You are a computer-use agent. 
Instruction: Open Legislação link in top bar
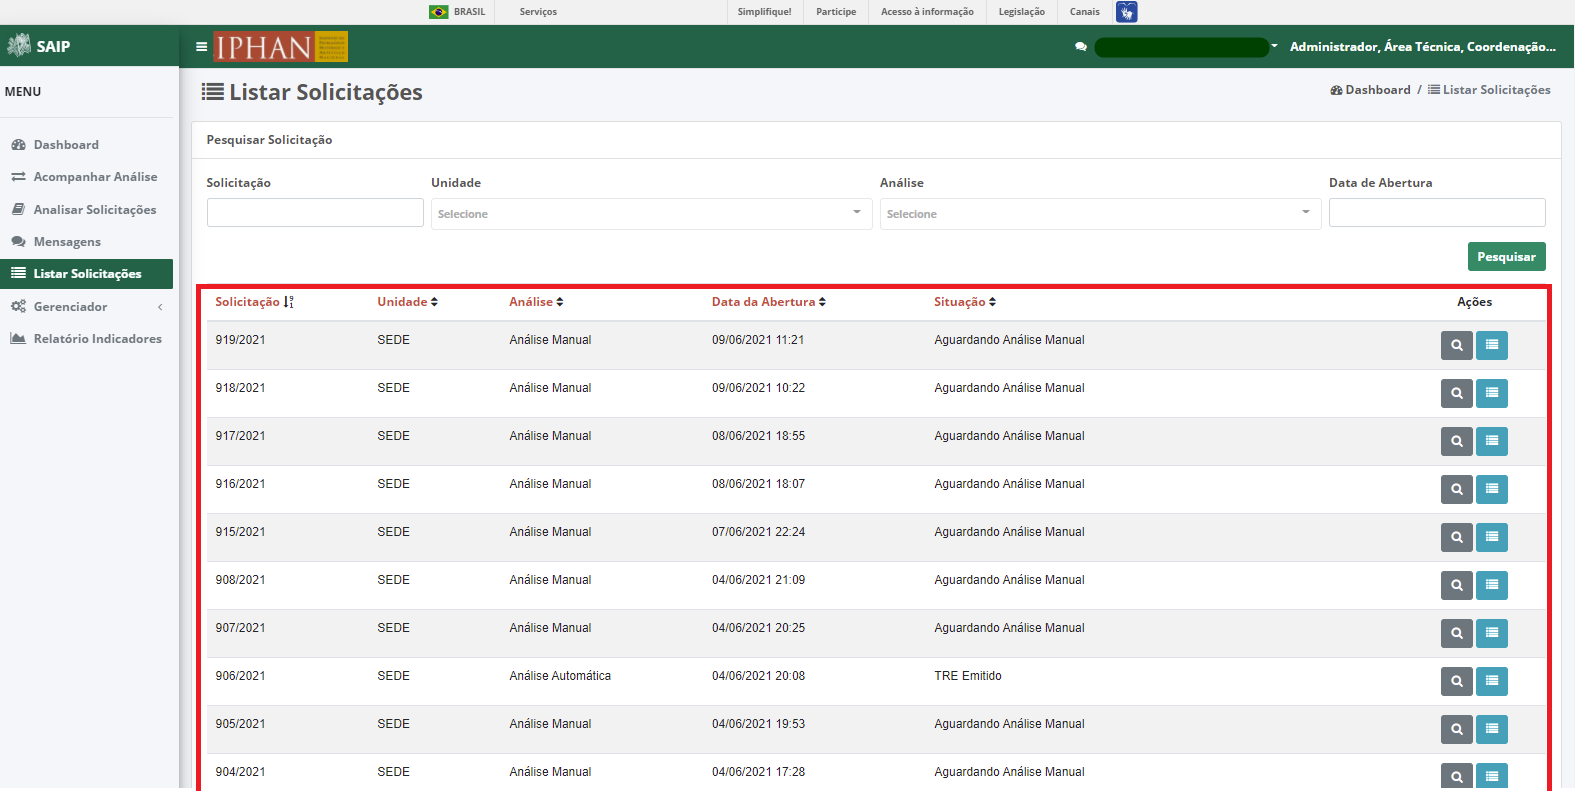(x=1021, y=12)
